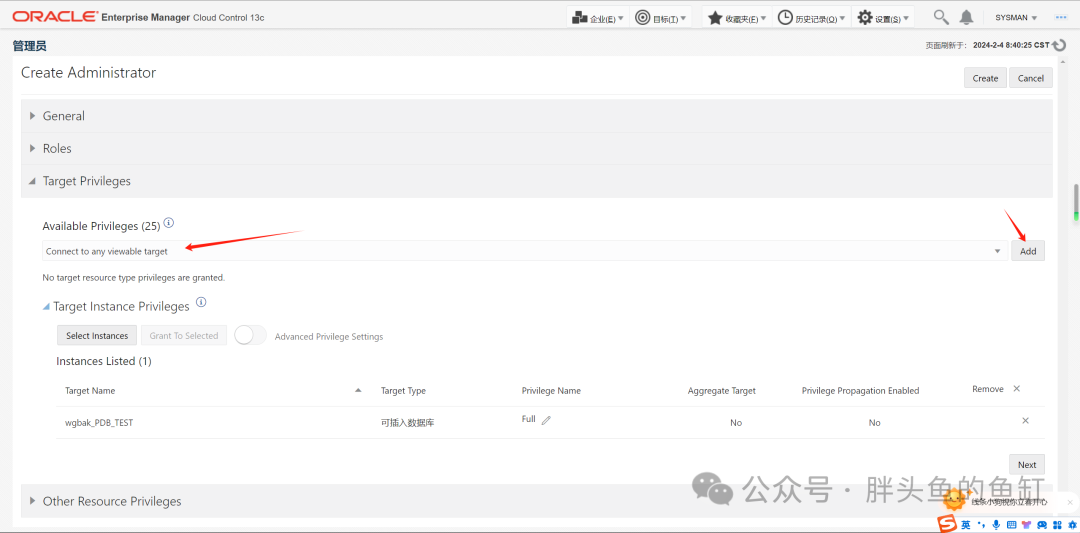Click the page vertical scrollbar thumb
The height and width of the screenshot is (533, 1080).
click(1076, 203)
